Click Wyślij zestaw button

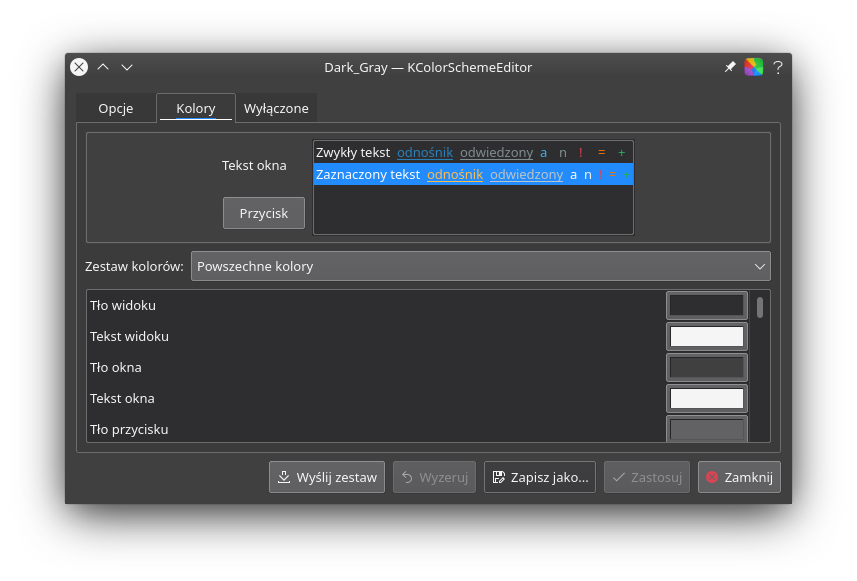click(327, 477)
